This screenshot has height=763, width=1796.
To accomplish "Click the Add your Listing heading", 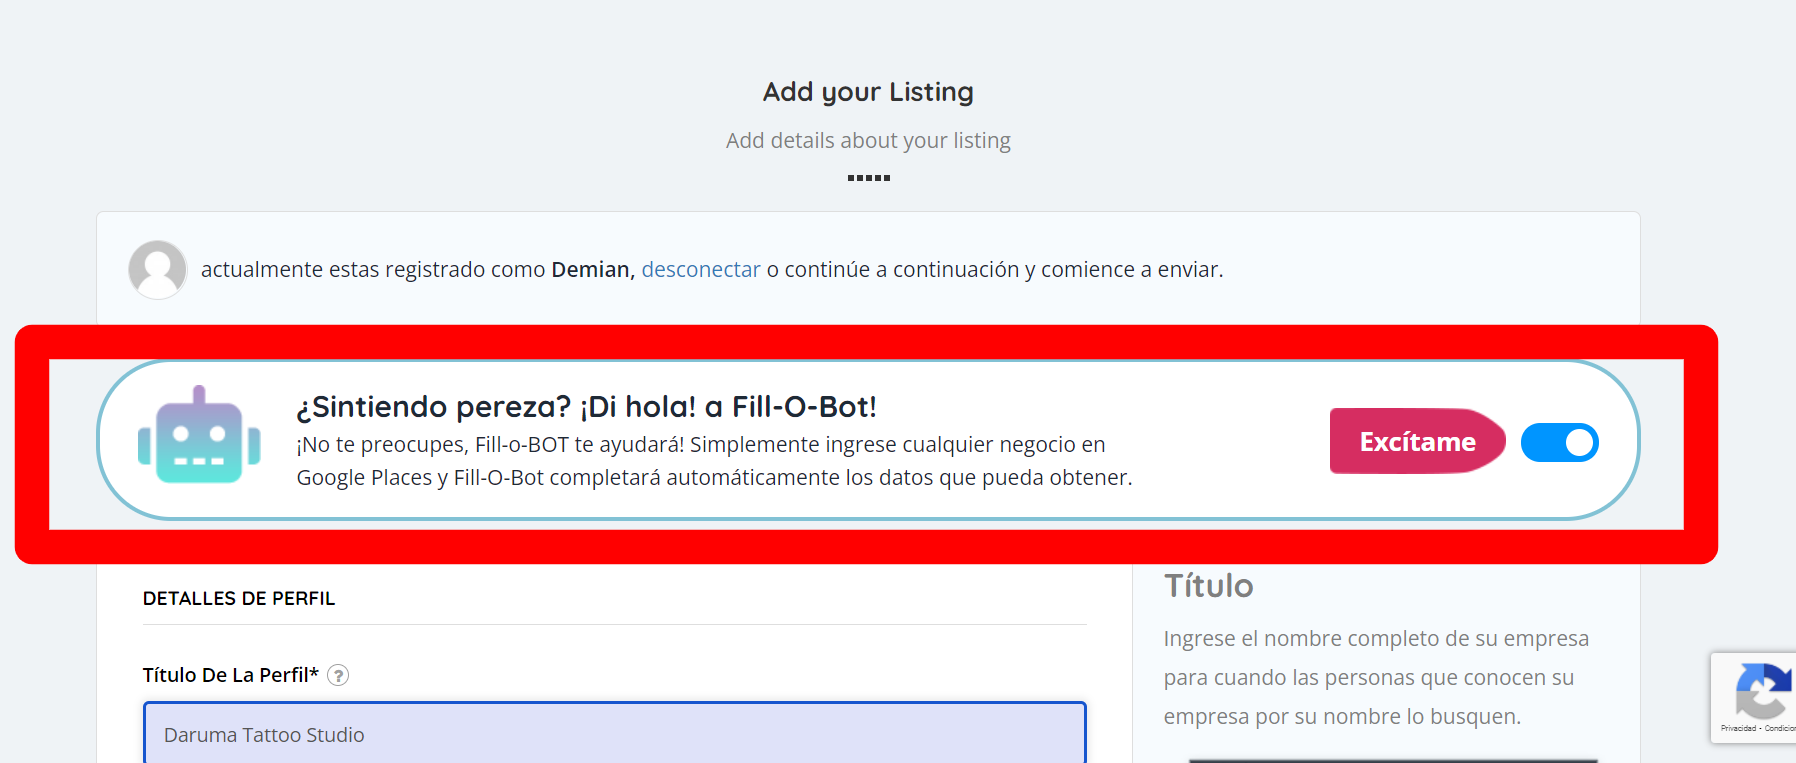I will pyautogui.click(x=868, y=92).
